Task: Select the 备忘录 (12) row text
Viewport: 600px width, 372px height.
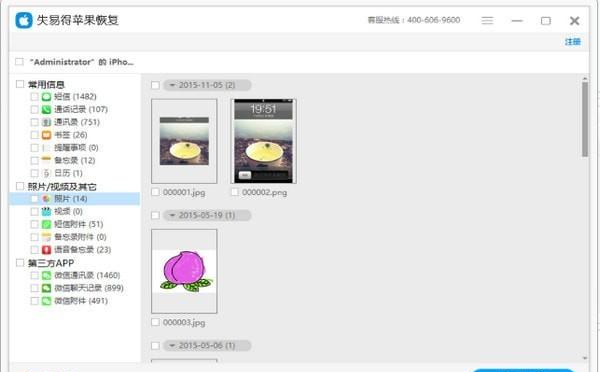Action: click(x=75, y=160)
